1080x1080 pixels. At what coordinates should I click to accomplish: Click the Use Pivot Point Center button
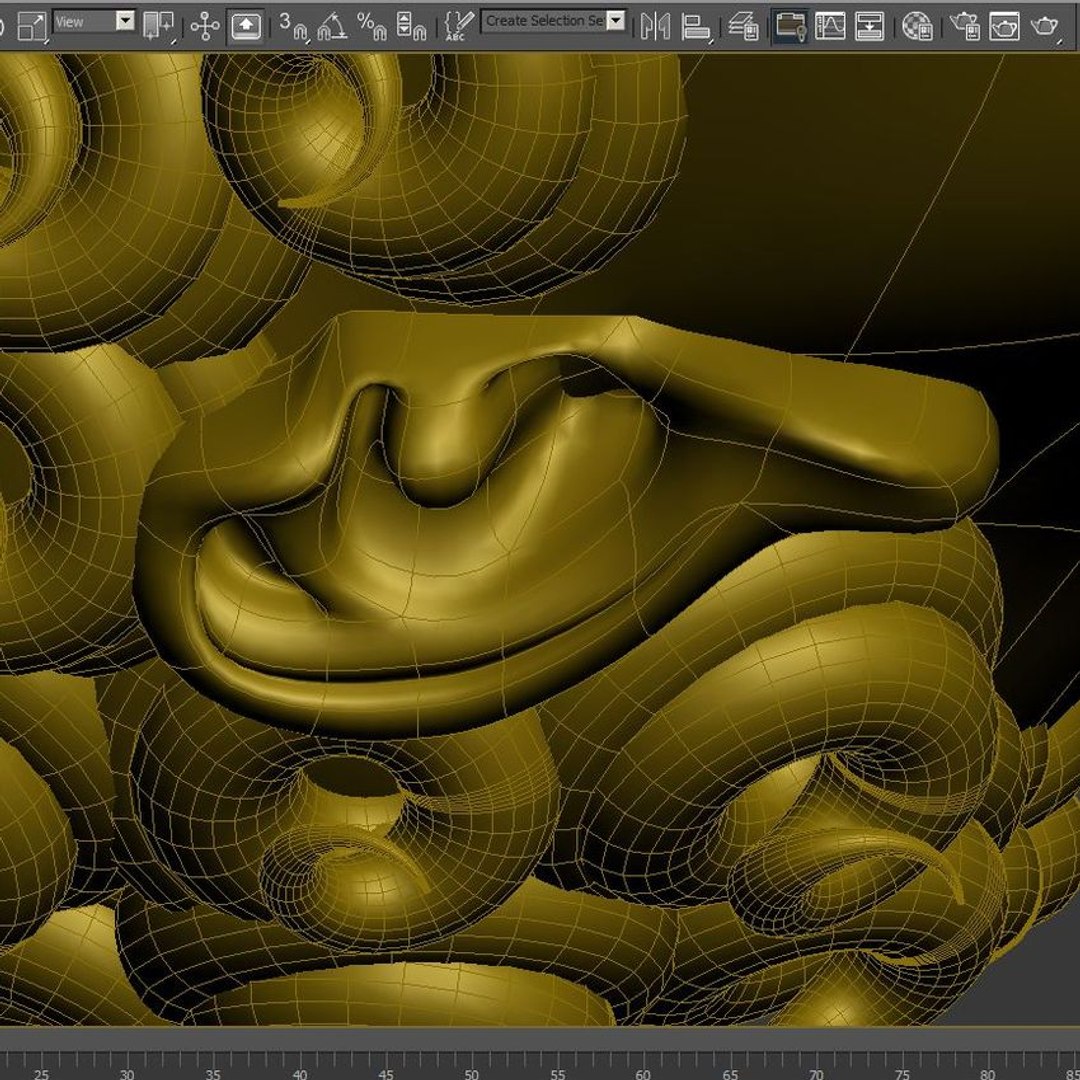(x=158, y=26)
